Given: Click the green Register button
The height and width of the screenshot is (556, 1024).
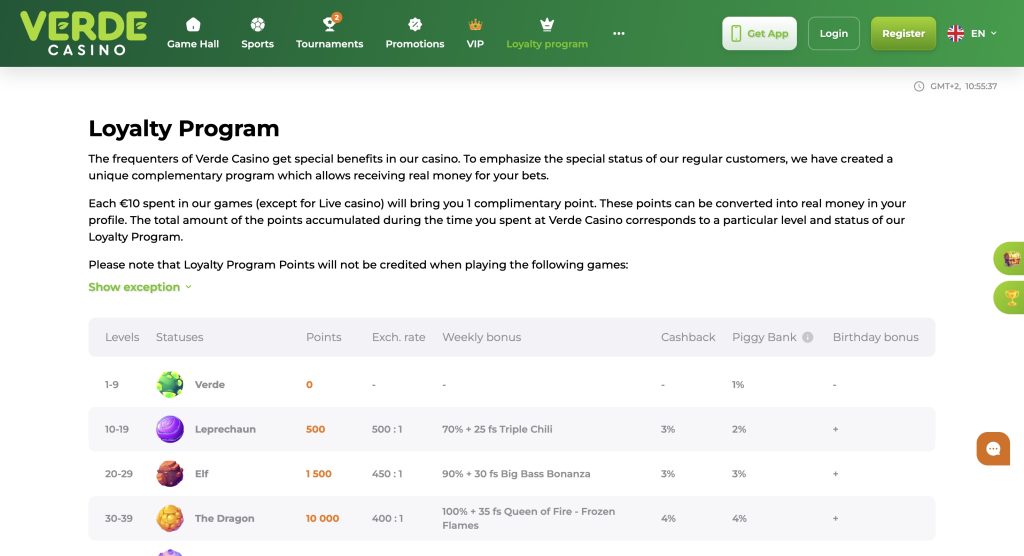Looking at the screenshot, I should click(x=903, y=33).
